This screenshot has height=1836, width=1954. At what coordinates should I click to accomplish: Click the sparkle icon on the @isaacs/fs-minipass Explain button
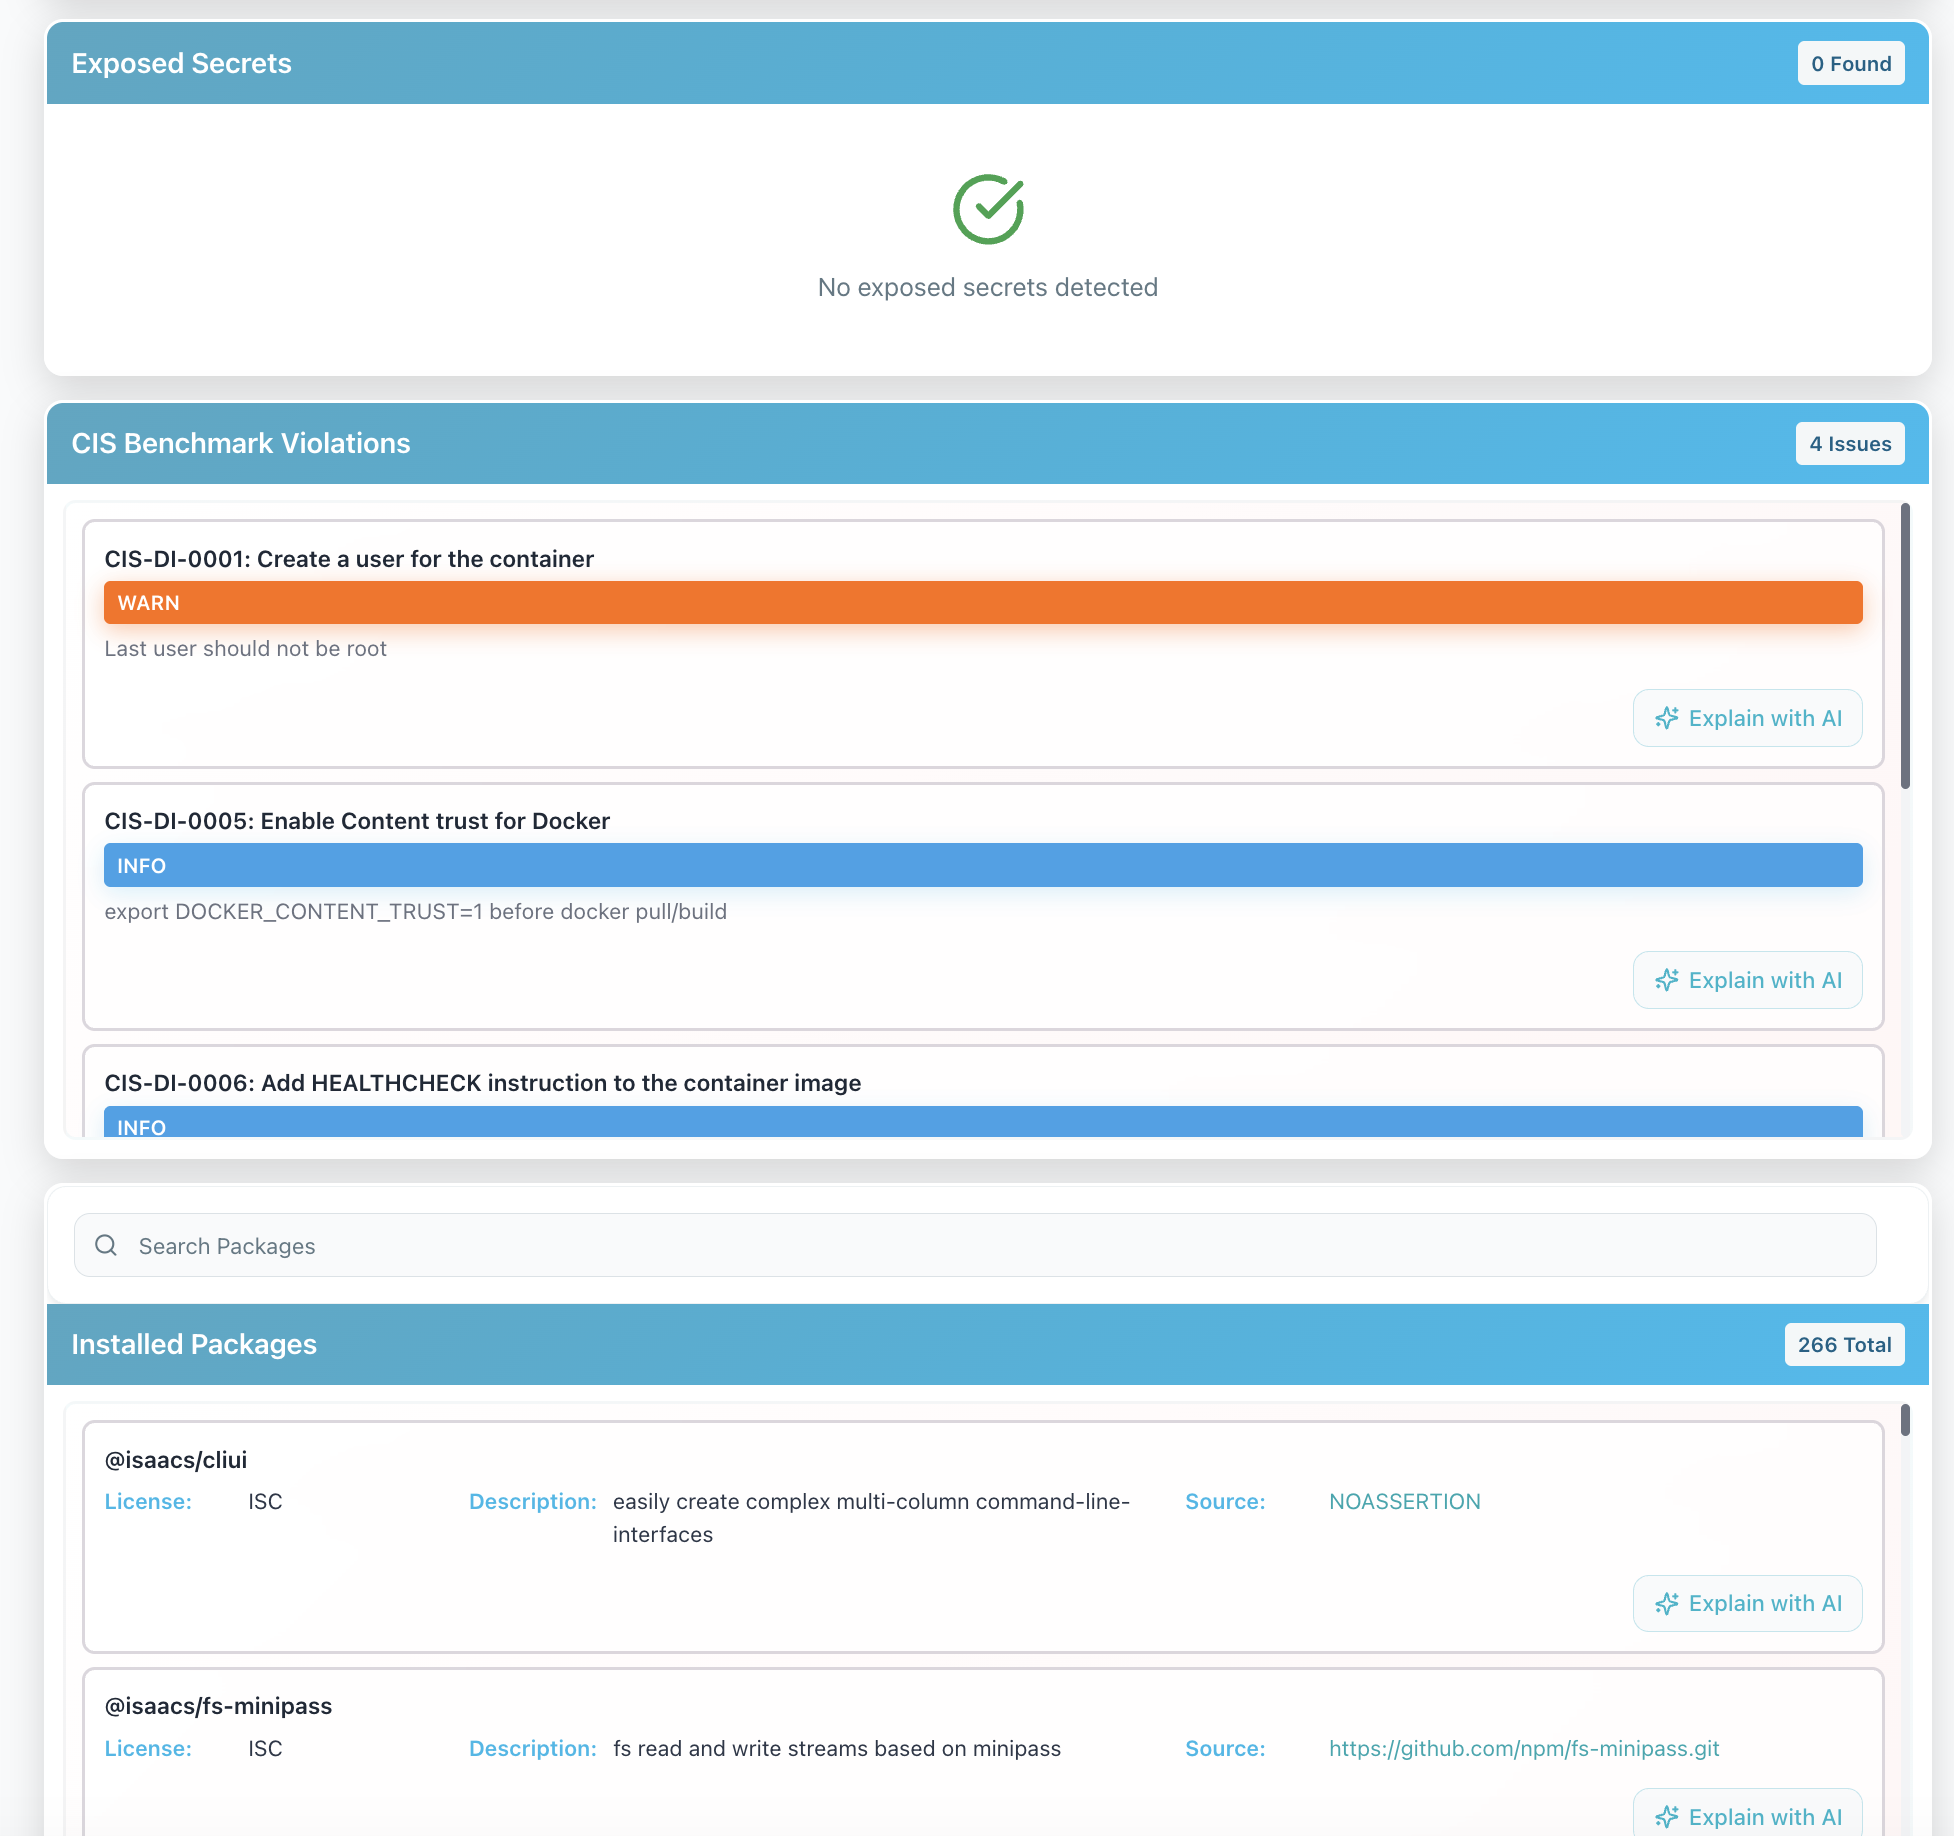pos(1666,1816)
